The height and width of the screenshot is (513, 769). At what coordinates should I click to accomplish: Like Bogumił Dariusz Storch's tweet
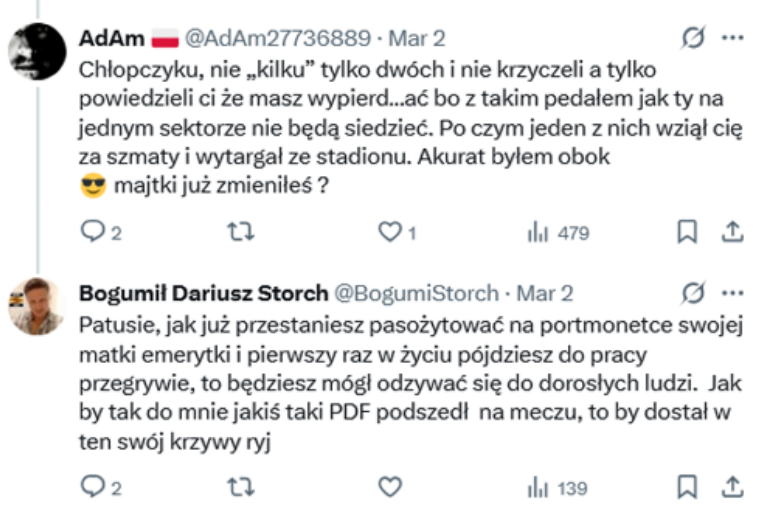tap(389, 487)
